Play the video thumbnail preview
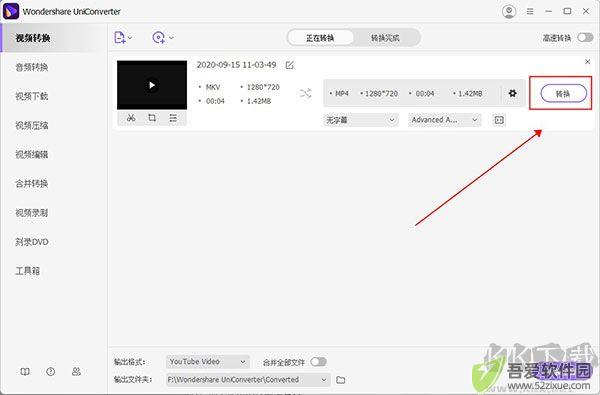 click(152, 85)
